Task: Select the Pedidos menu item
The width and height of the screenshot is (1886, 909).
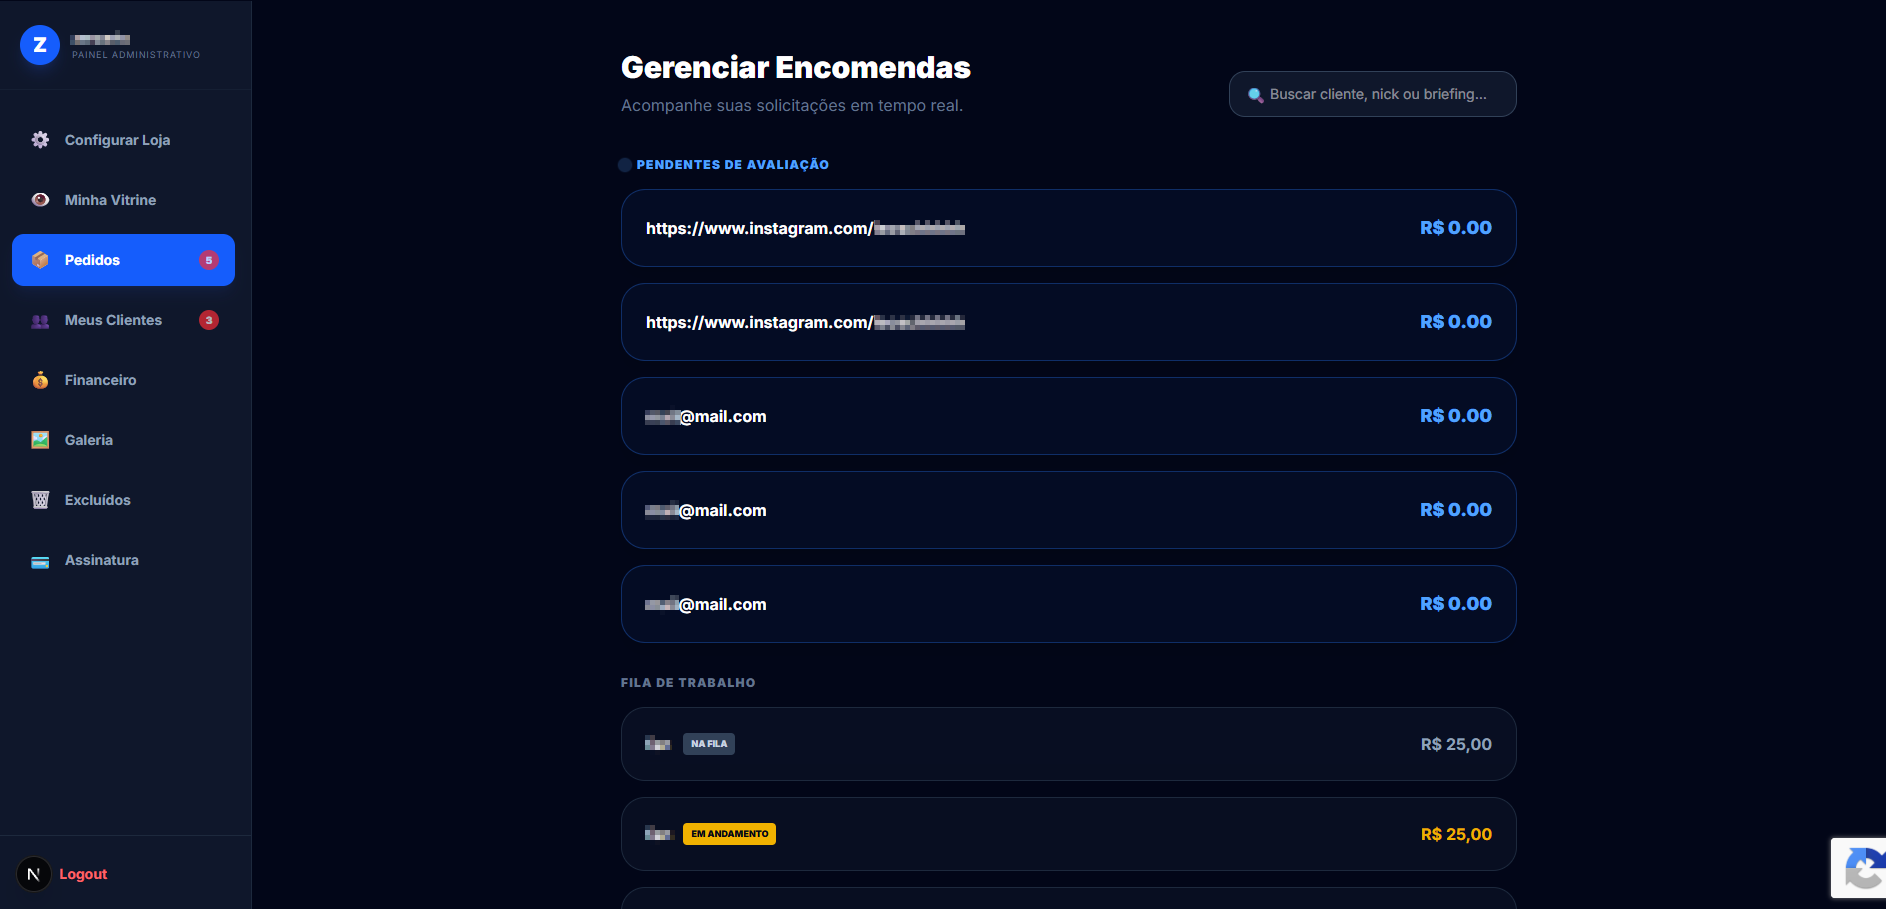Action: coord(123,260)
